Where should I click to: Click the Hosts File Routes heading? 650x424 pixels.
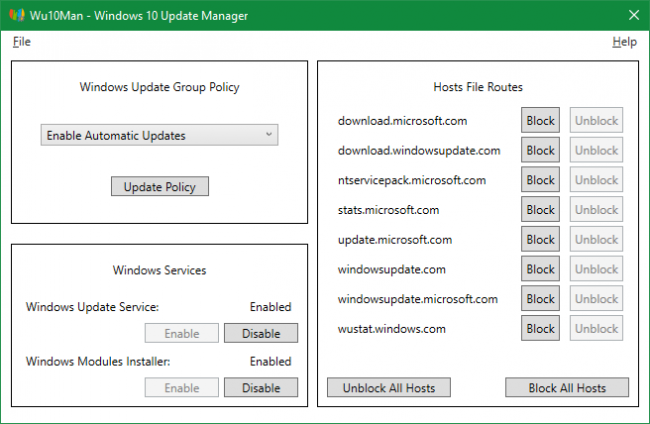pyautogui.click(x=478, y=87)
